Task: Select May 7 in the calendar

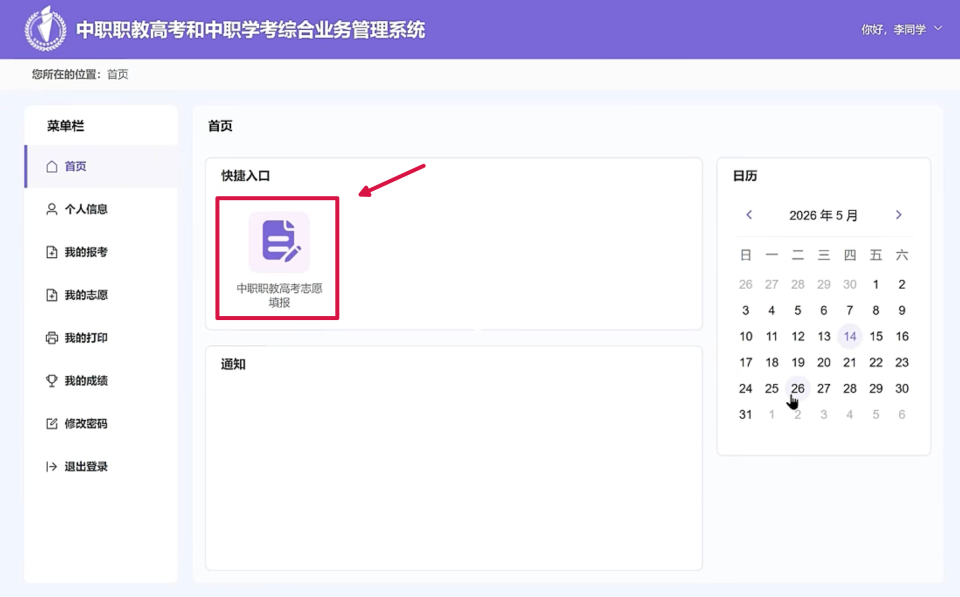Action: [850, 310]
